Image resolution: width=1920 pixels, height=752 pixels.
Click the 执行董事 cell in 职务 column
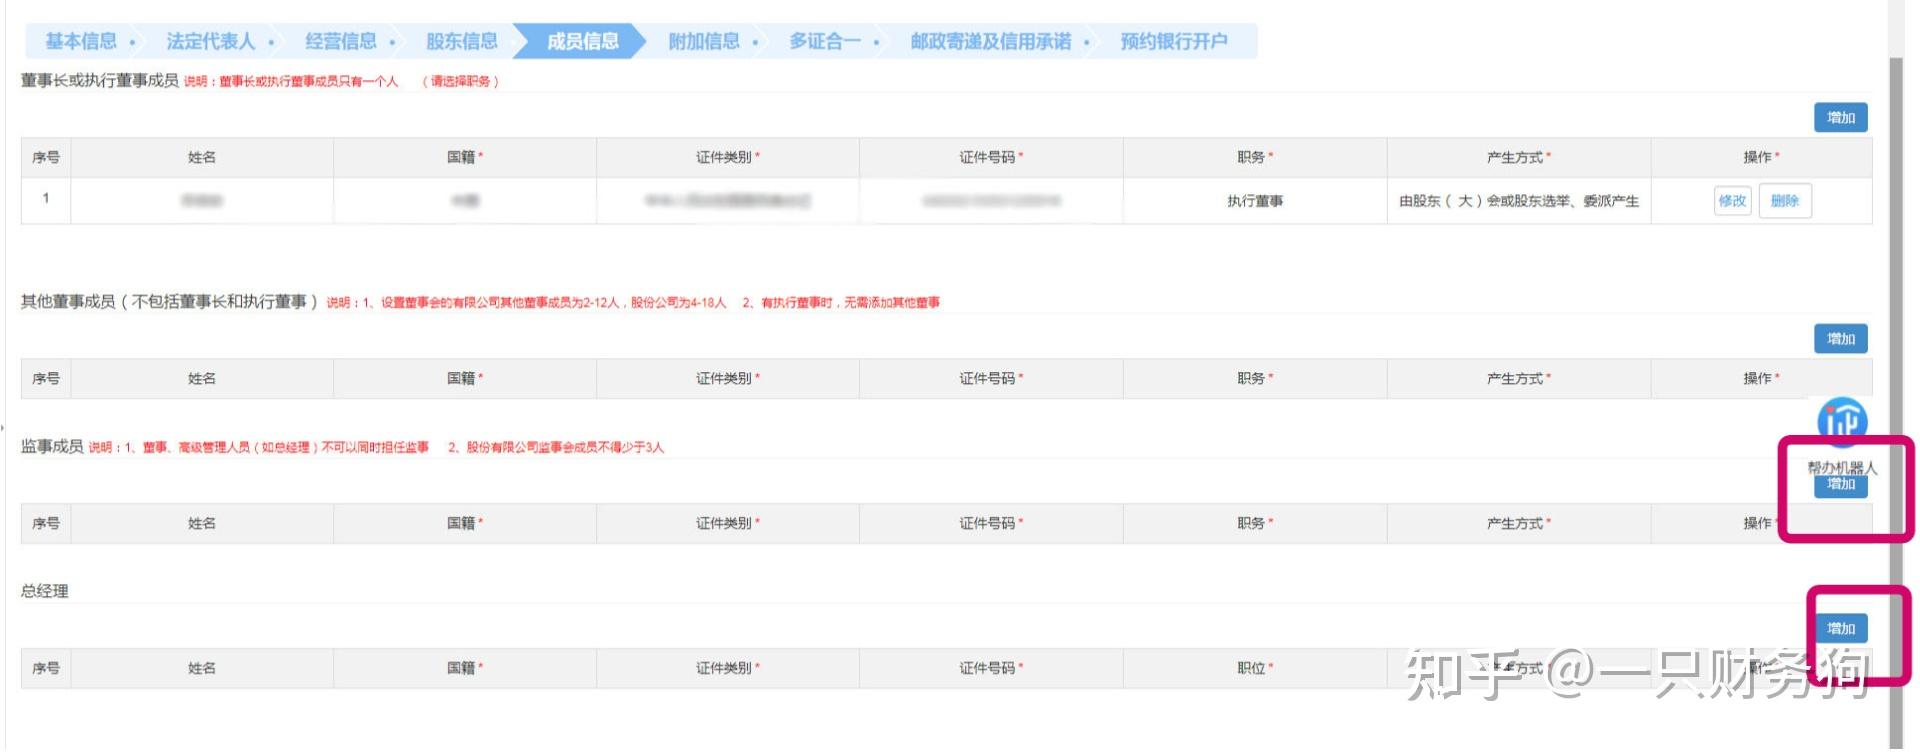point(1255,201)
